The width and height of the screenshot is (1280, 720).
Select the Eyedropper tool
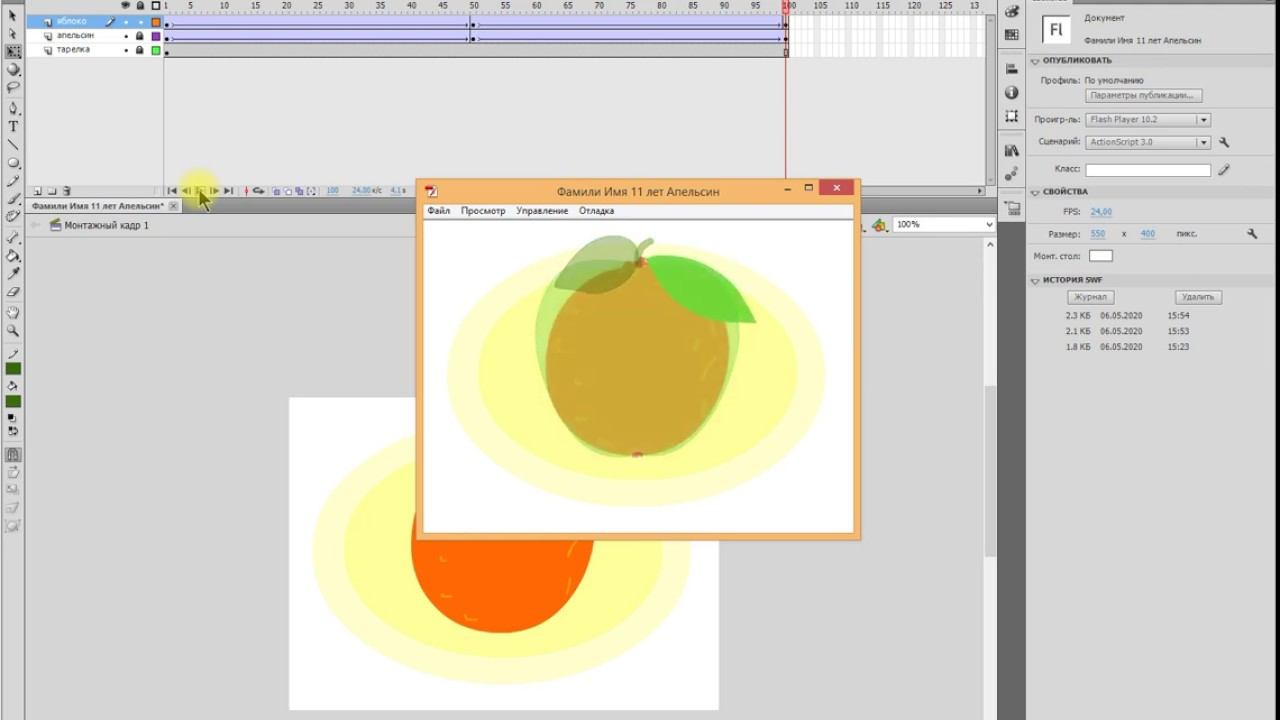(13, 274)
